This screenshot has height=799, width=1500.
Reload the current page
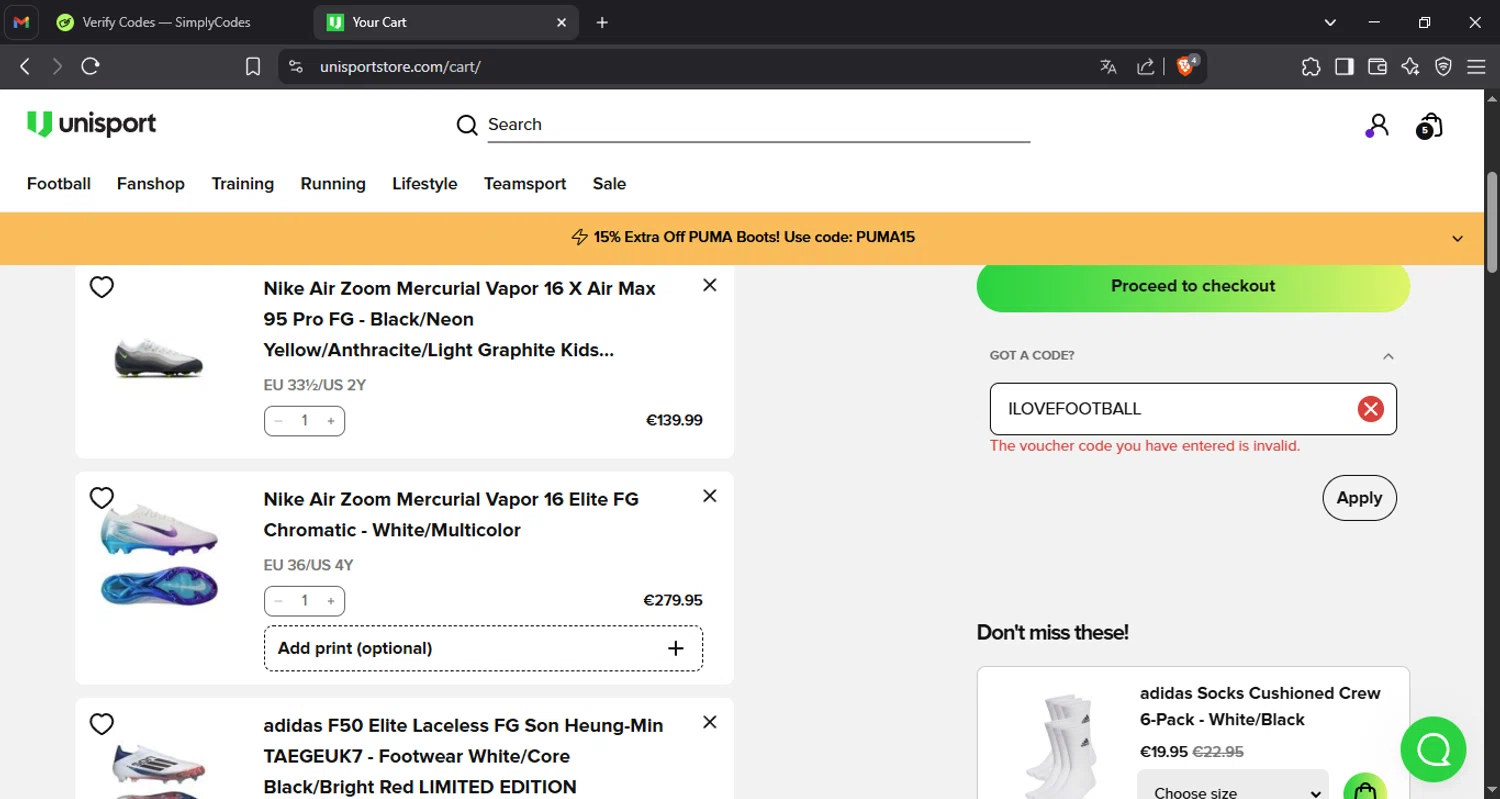pyautogui.click(x=91, y=66)
